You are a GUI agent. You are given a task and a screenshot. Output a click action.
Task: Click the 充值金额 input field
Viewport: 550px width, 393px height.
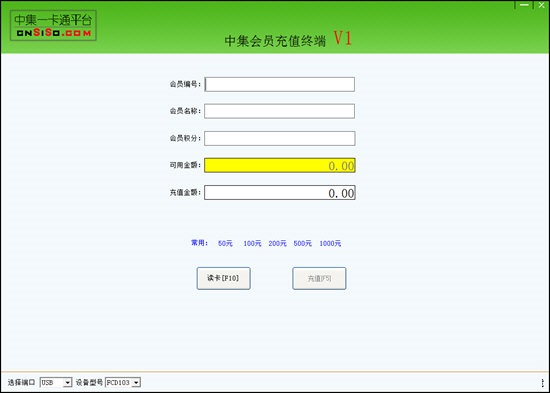[x=280, y=193]
